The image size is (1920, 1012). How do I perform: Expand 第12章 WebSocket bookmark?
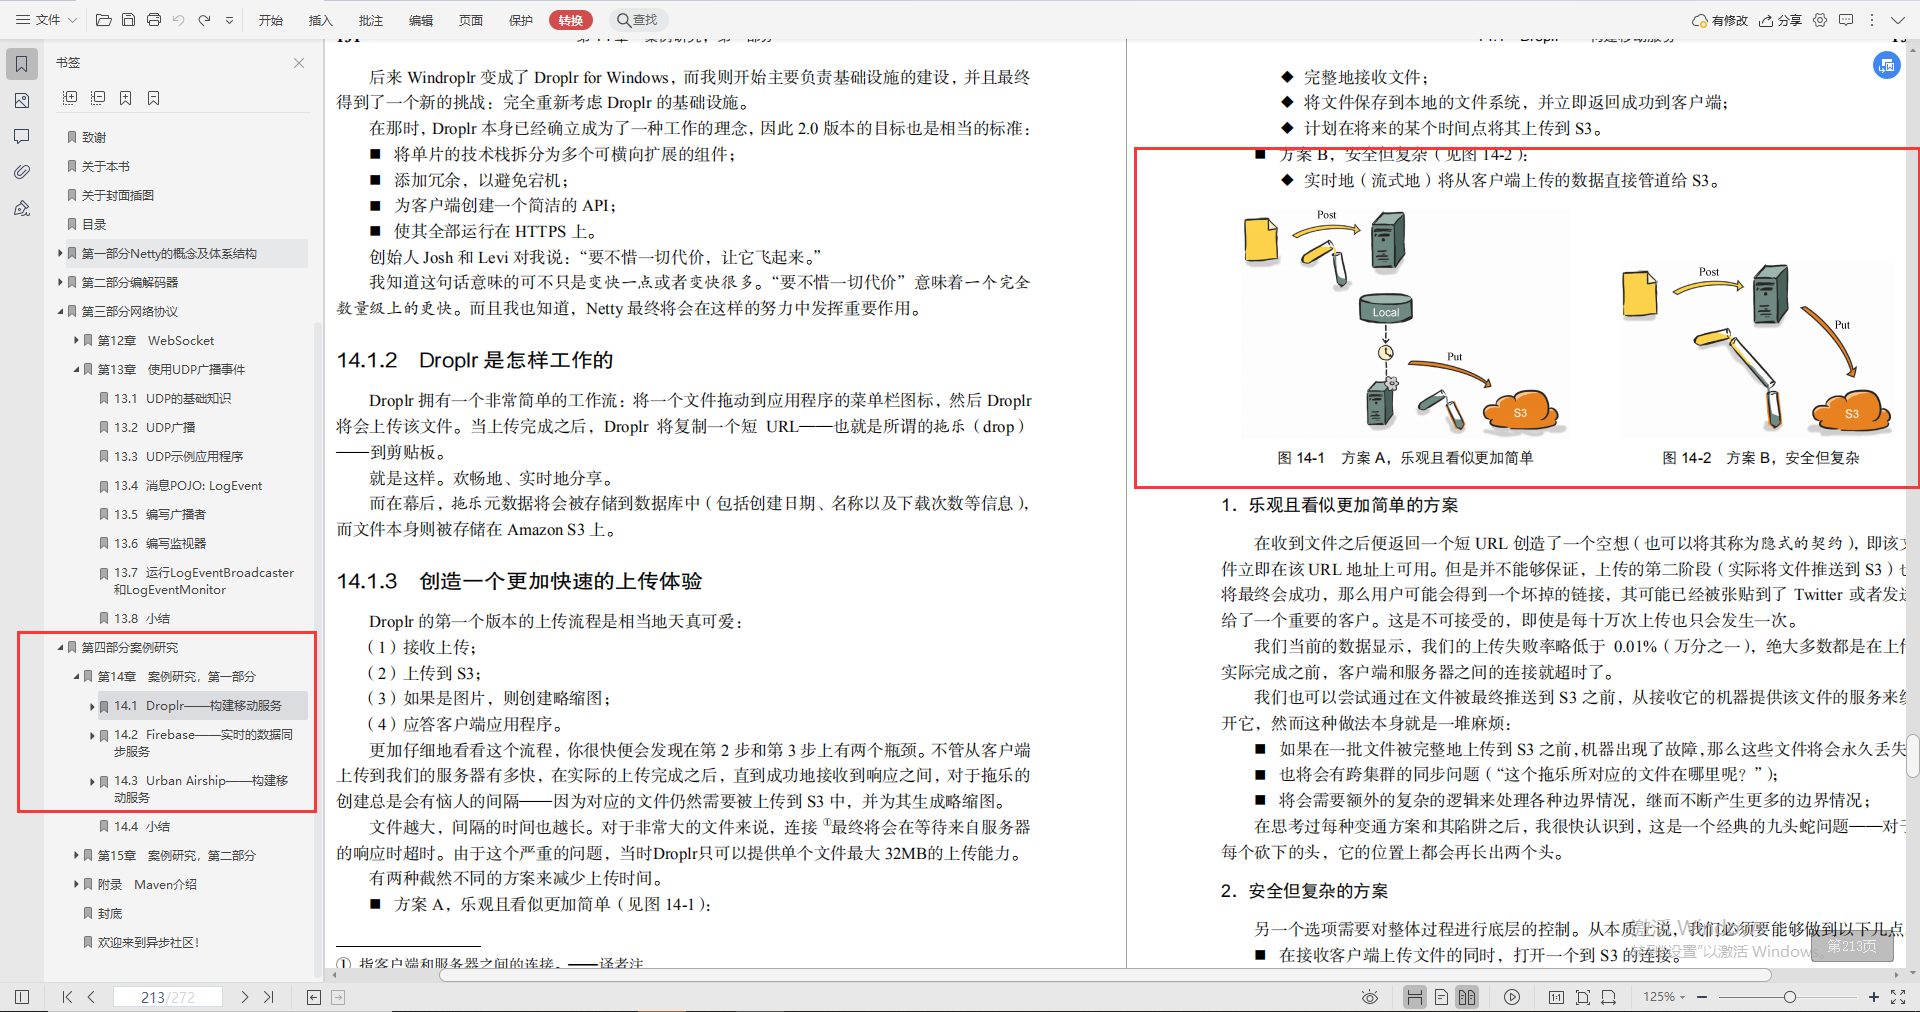pyautogui.click(x=76, y=341)
